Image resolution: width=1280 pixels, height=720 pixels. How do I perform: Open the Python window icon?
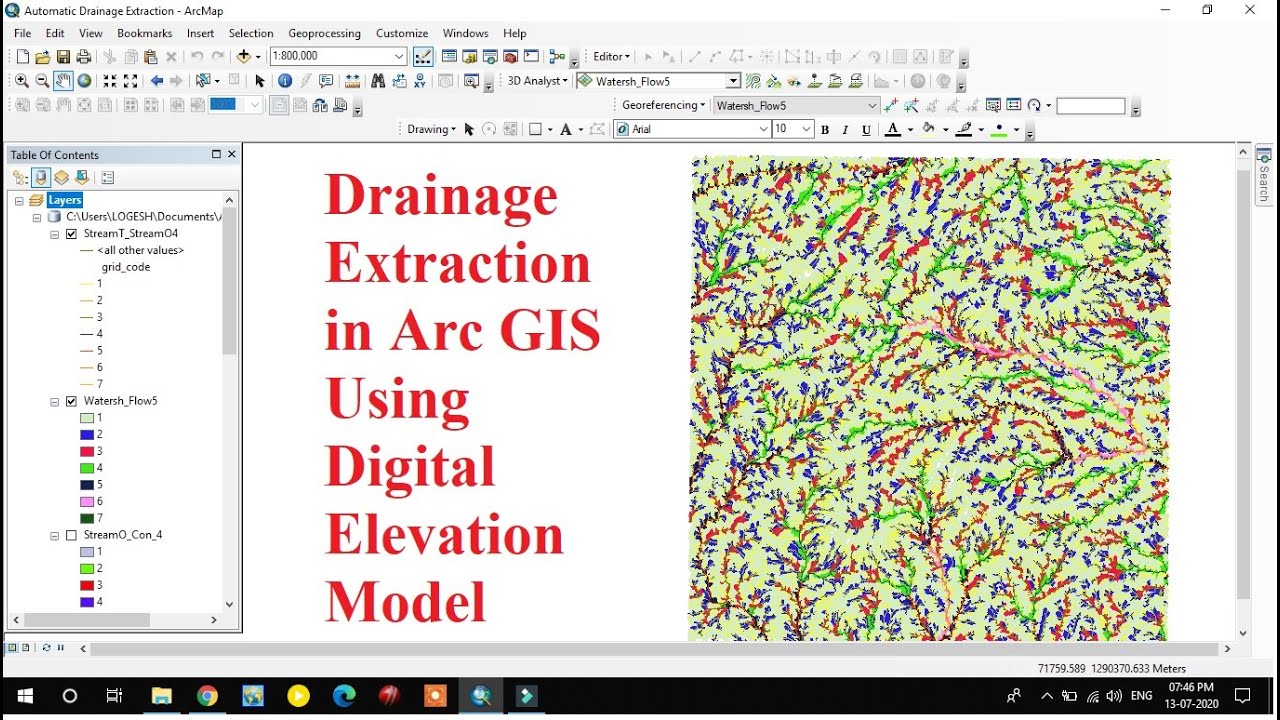click(x=531, y=57)
